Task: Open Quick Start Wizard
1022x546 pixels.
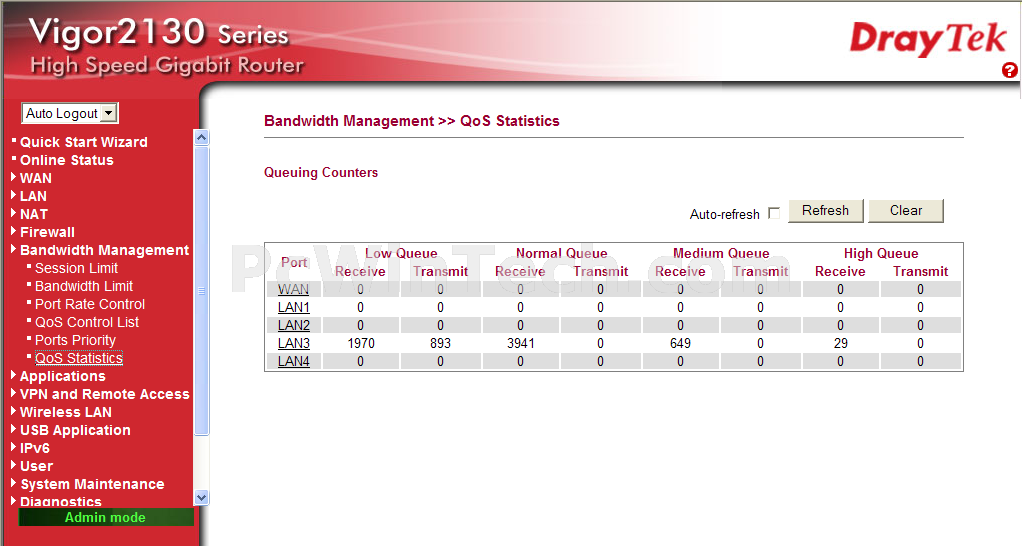Action: (x=83, y=142)
